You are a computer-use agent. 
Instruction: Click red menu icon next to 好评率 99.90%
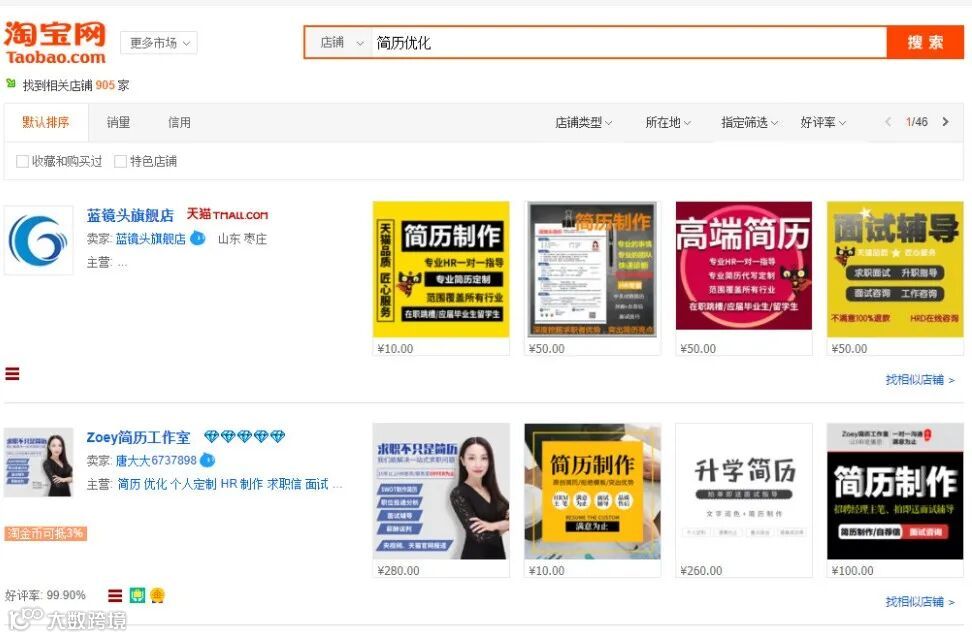(115, 596)
